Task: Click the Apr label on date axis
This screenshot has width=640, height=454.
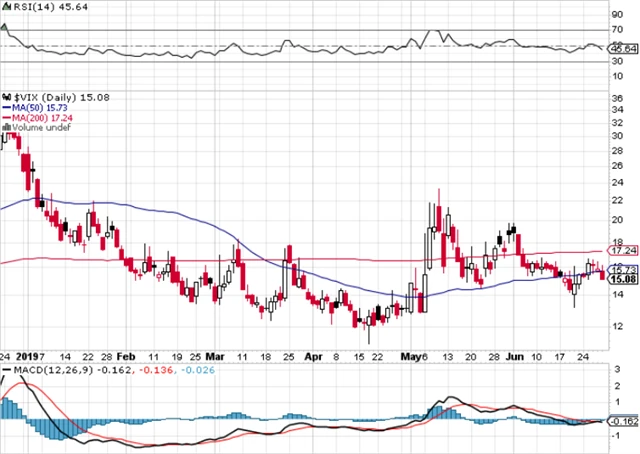Action: pos(314,355)
